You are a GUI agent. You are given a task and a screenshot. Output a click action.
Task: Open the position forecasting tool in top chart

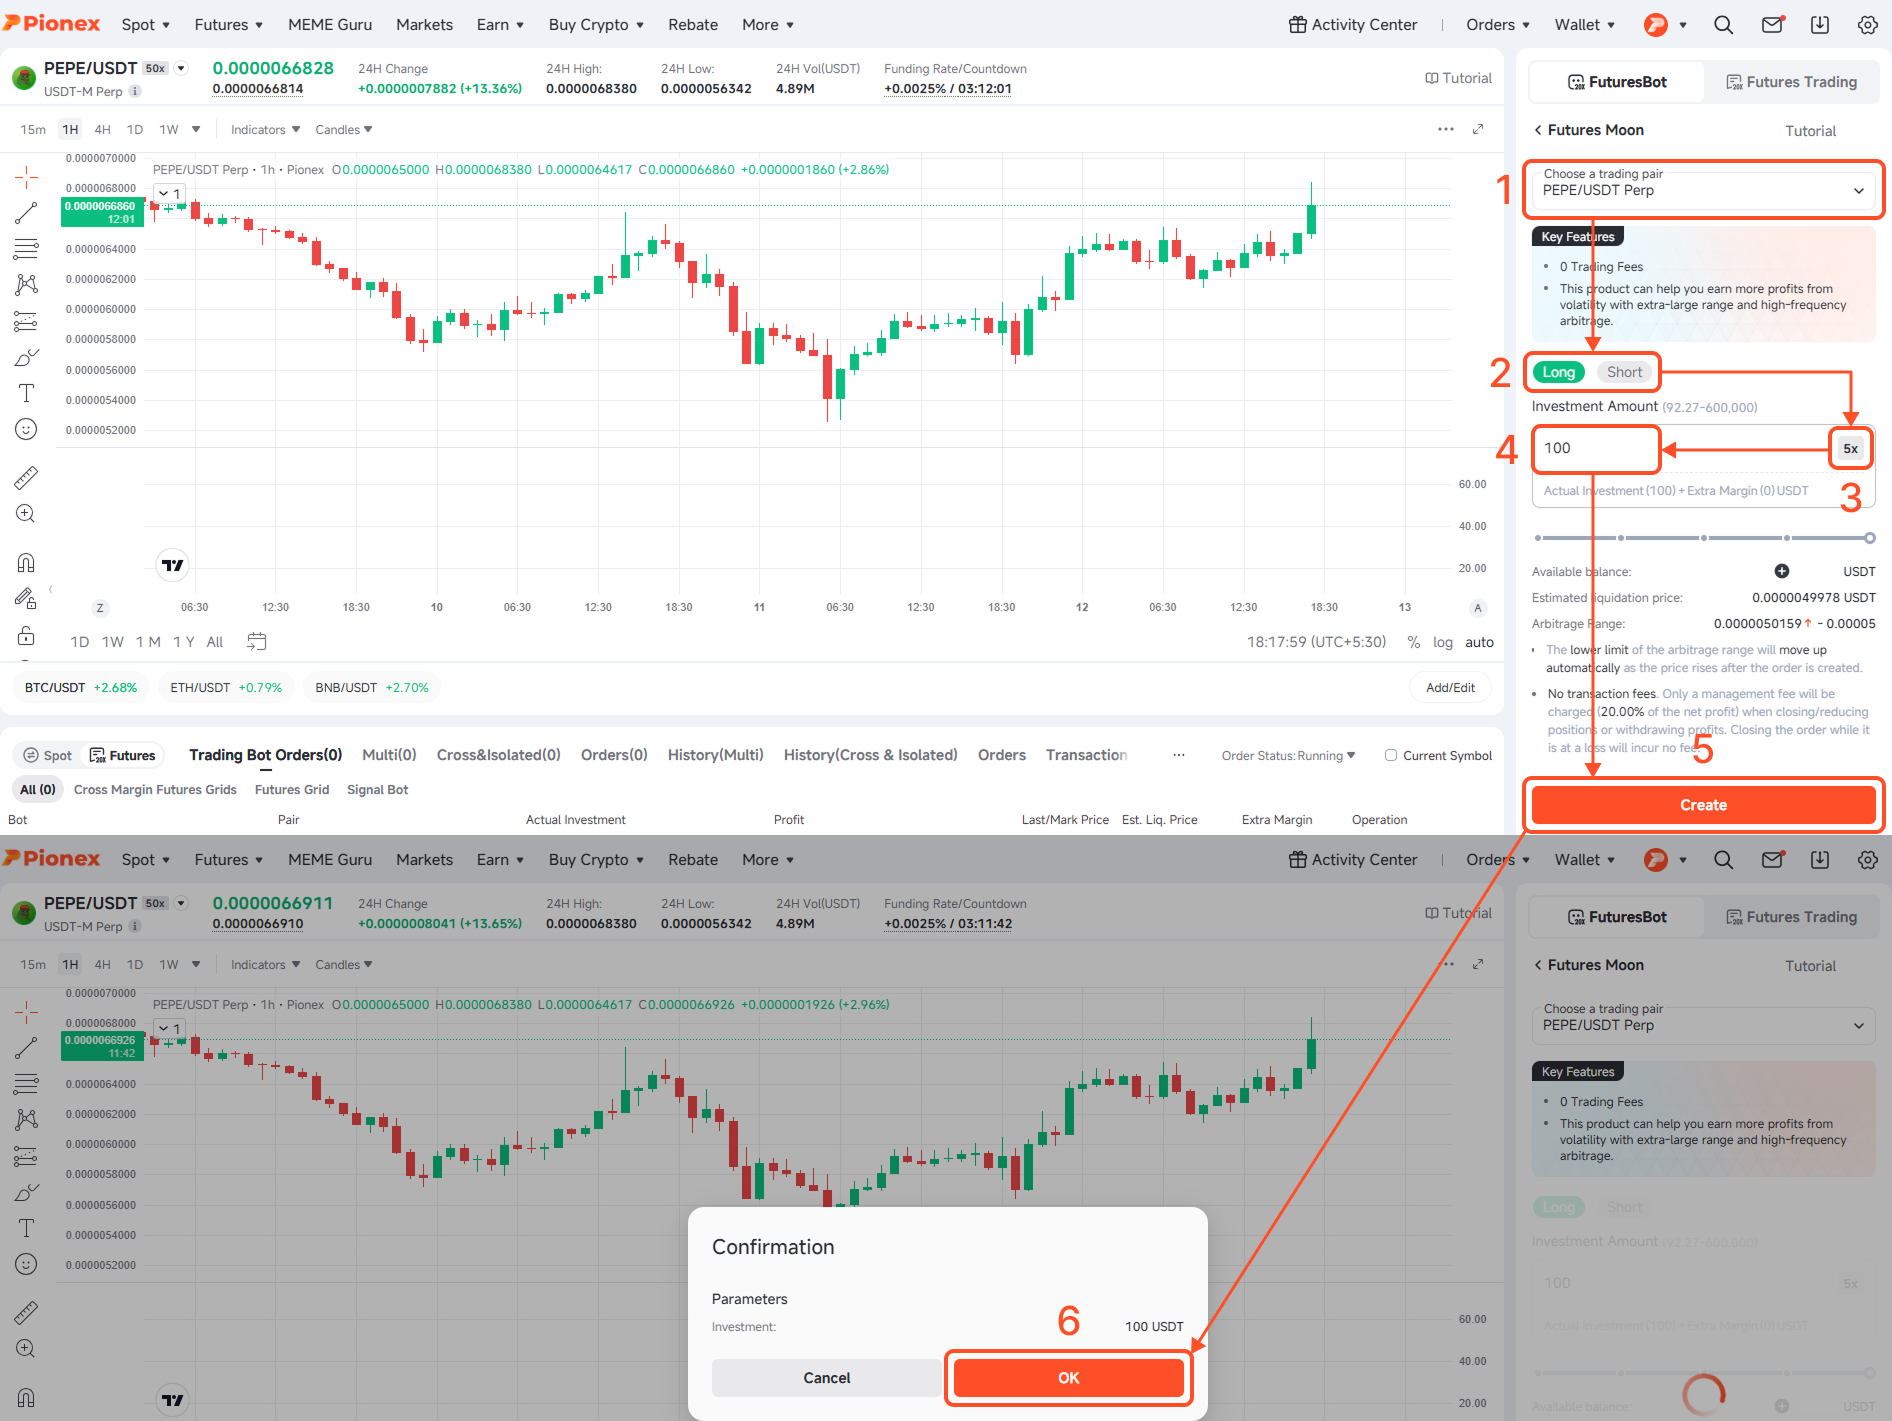point(26,321)
